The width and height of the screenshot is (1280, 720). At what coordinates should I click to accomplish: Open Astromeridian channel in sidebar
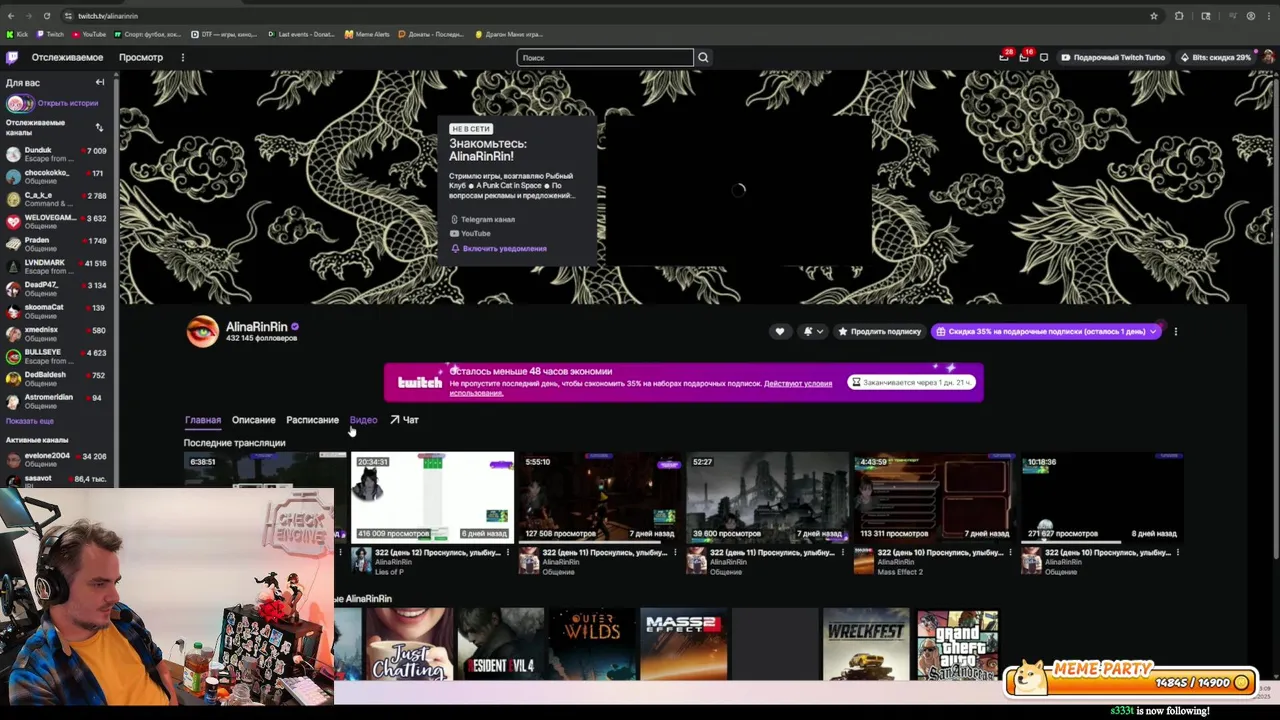[56, 401]
